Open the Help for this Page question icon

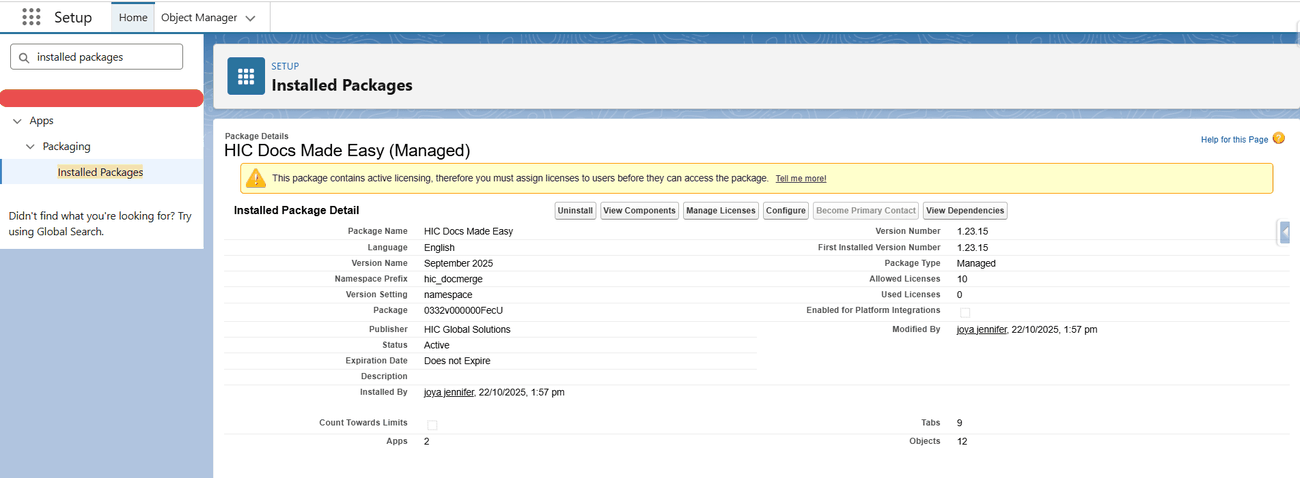(1278, 139)
